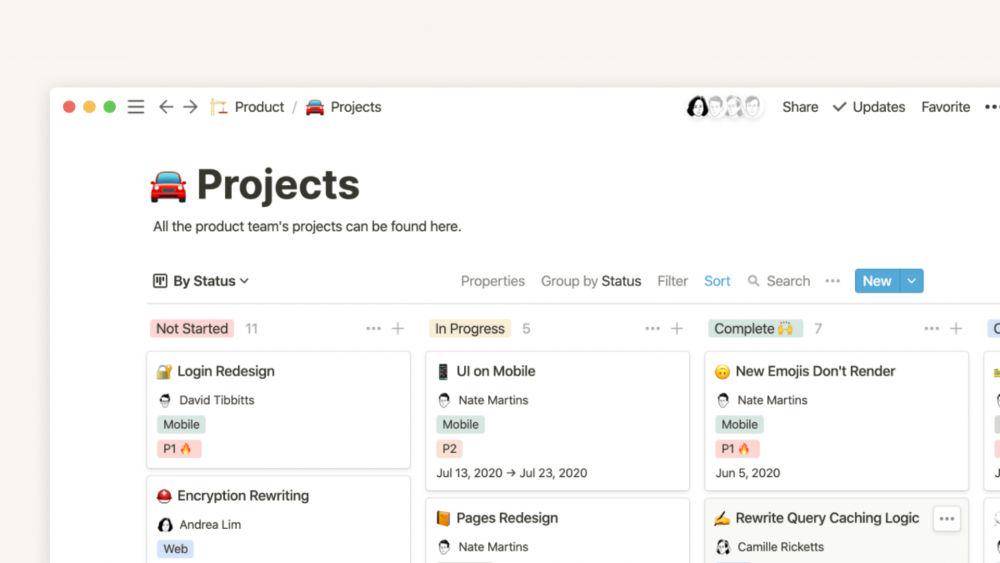Click the board view icon beside By Status
The width and height of the screenshot is (1000, 563).
160,281
